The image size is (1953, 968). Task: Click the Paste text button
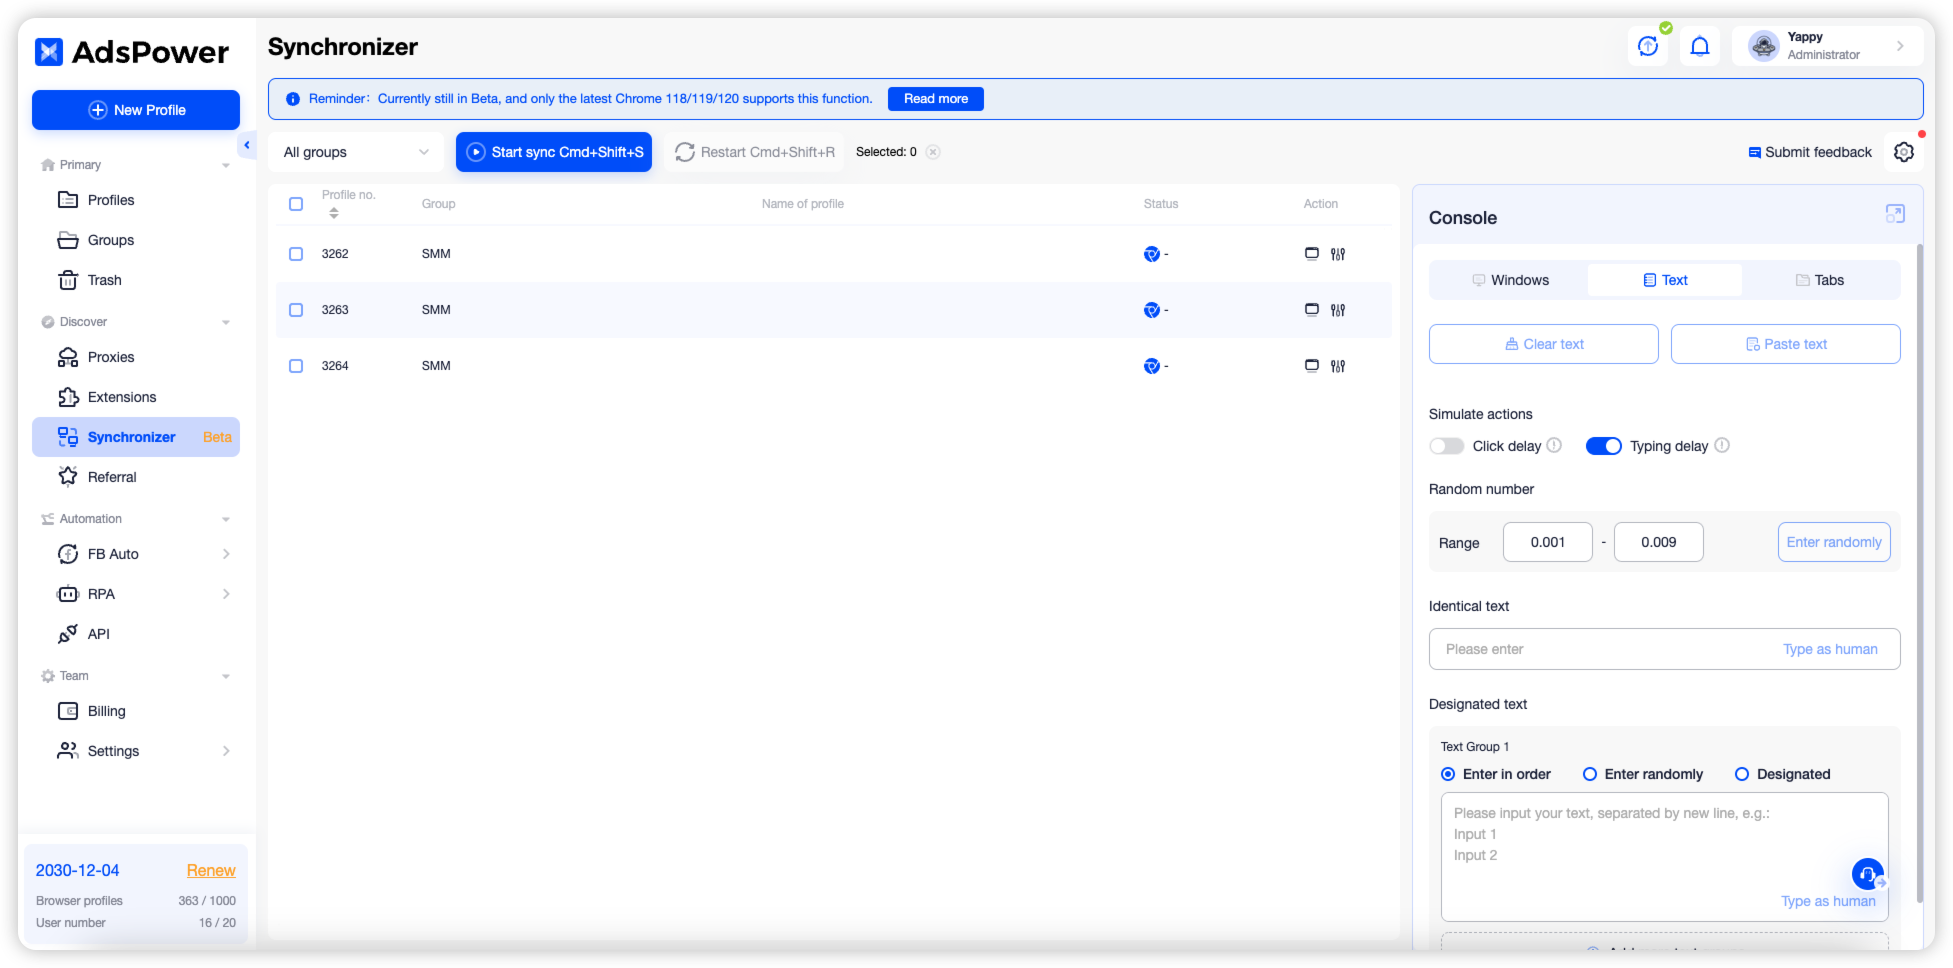(x=1786, y=344)
